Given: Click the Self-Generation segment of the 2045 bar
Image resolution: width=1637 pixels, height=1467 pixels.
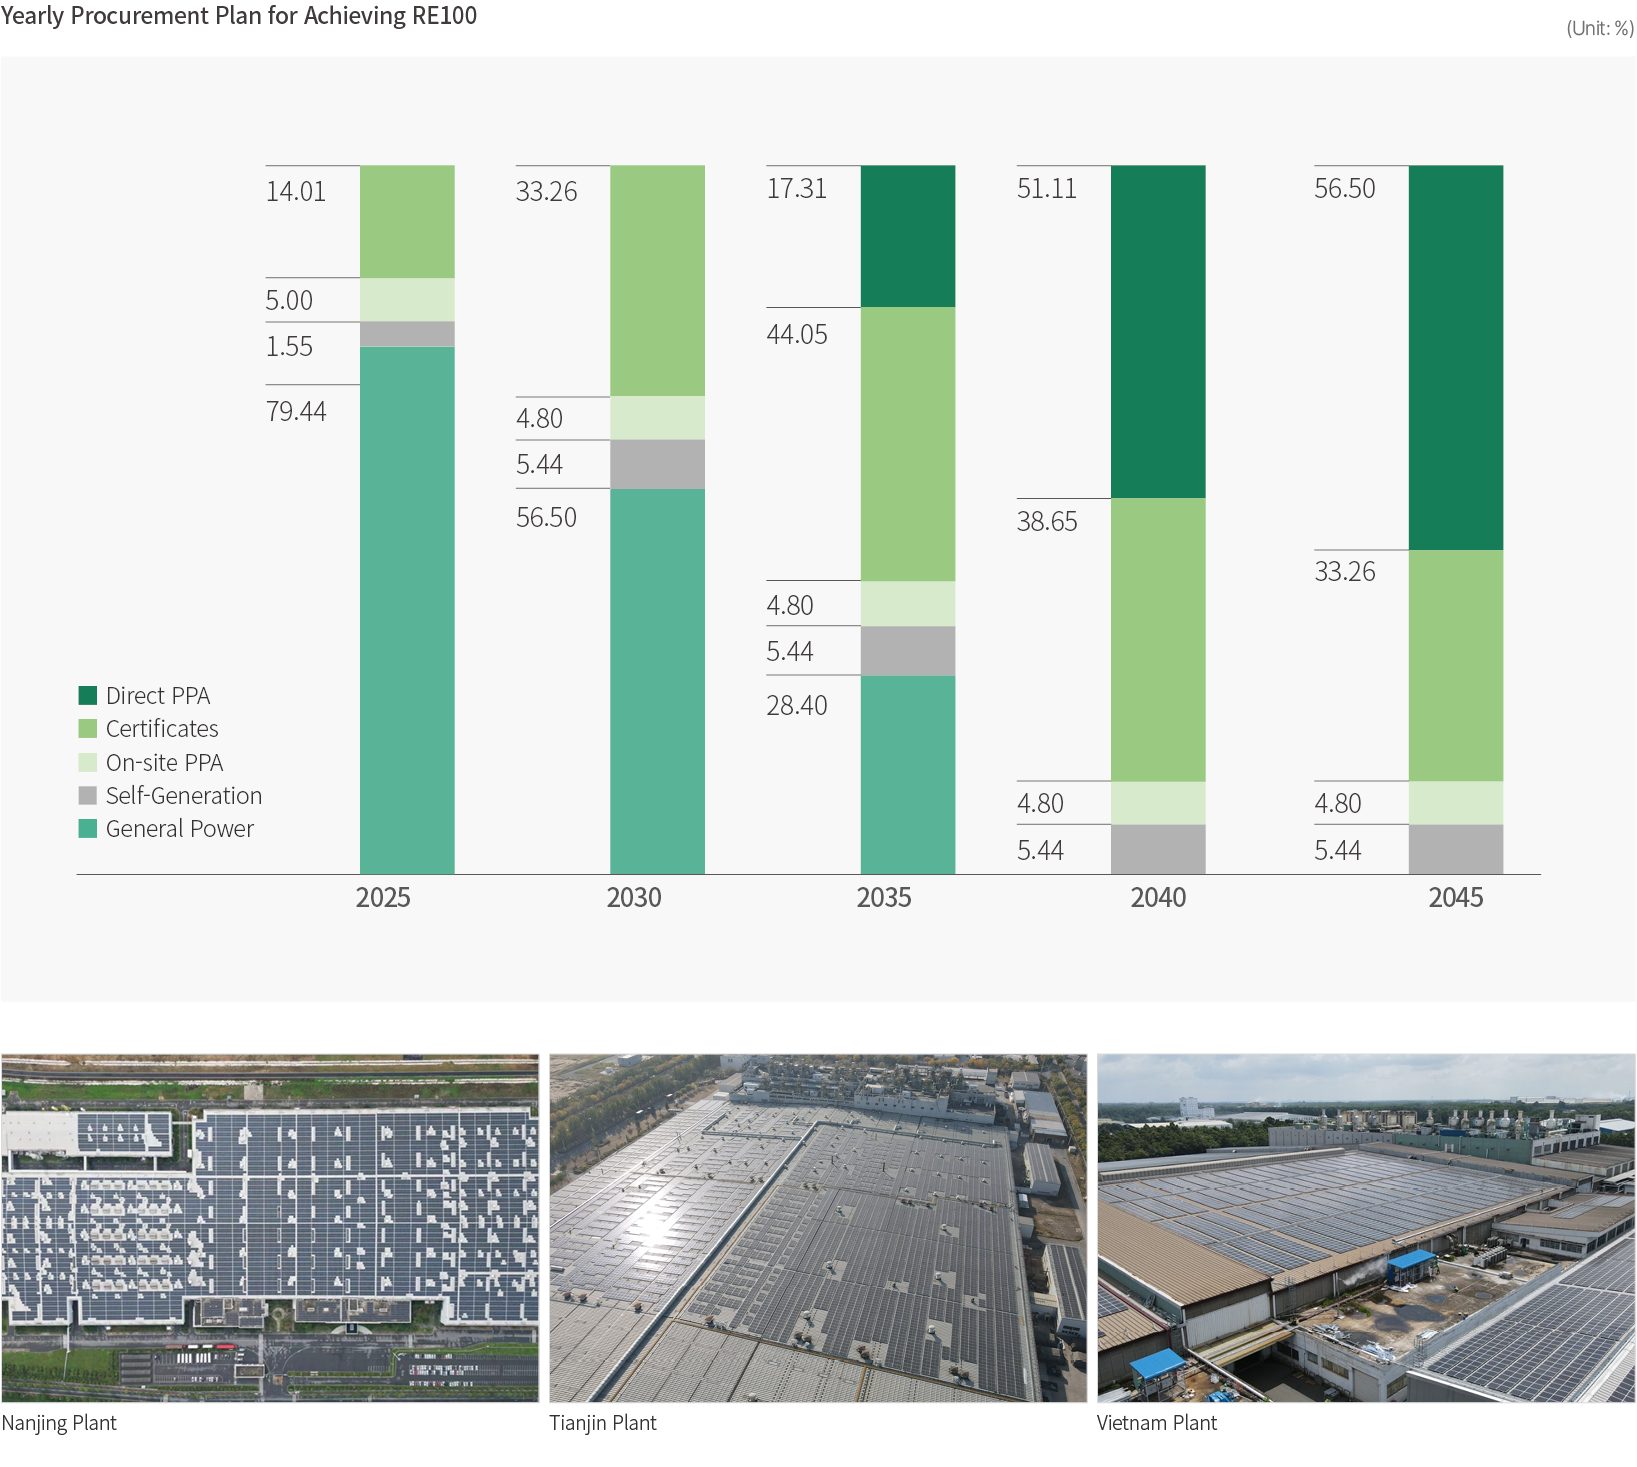Looking at the screenshot, I should click(x=1456, y=849).
